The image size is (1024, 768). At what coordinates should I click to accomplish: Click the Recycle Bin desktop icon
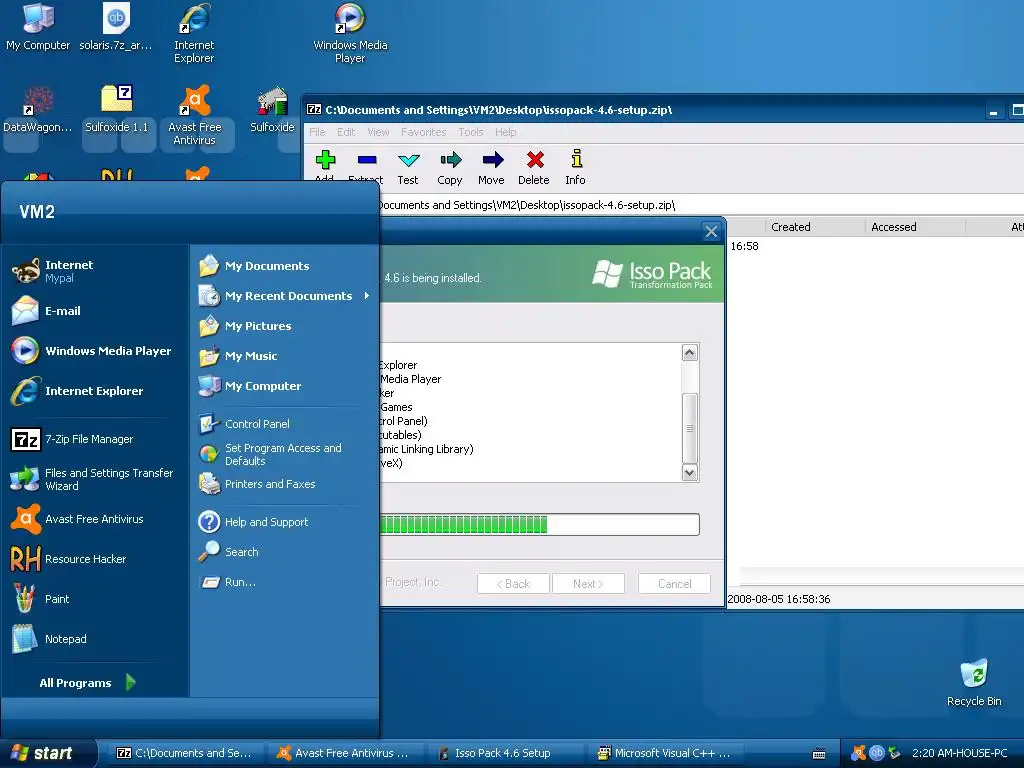(x=974, y=682)
